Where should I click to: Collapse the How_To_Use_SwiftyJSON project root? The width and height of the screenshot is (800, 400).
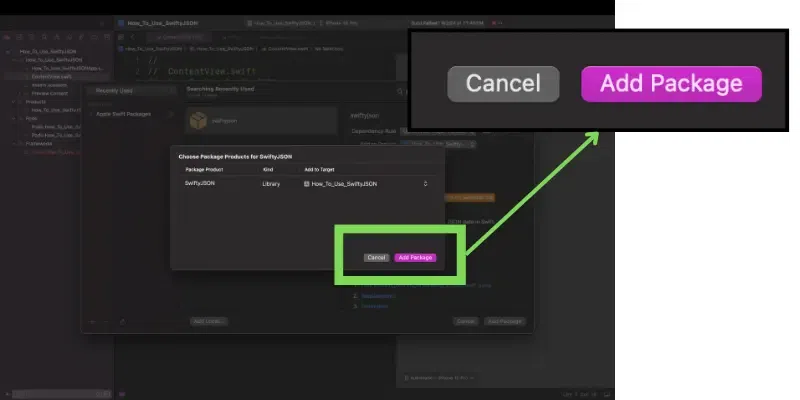(8, 52)
